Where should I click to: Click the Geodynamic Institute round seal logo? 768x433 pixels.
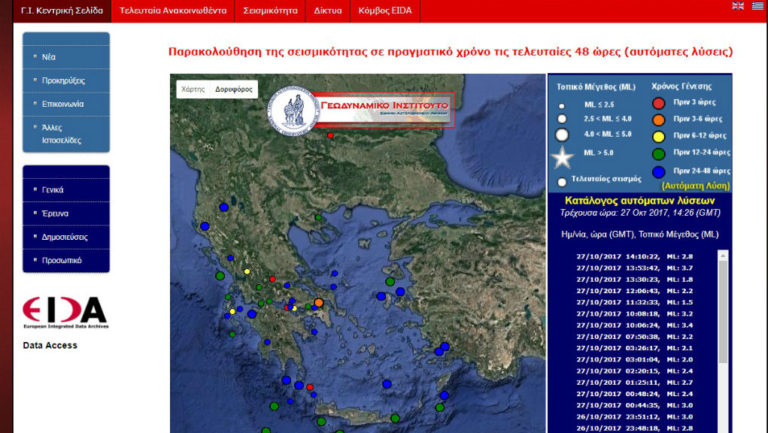(293, 111)
